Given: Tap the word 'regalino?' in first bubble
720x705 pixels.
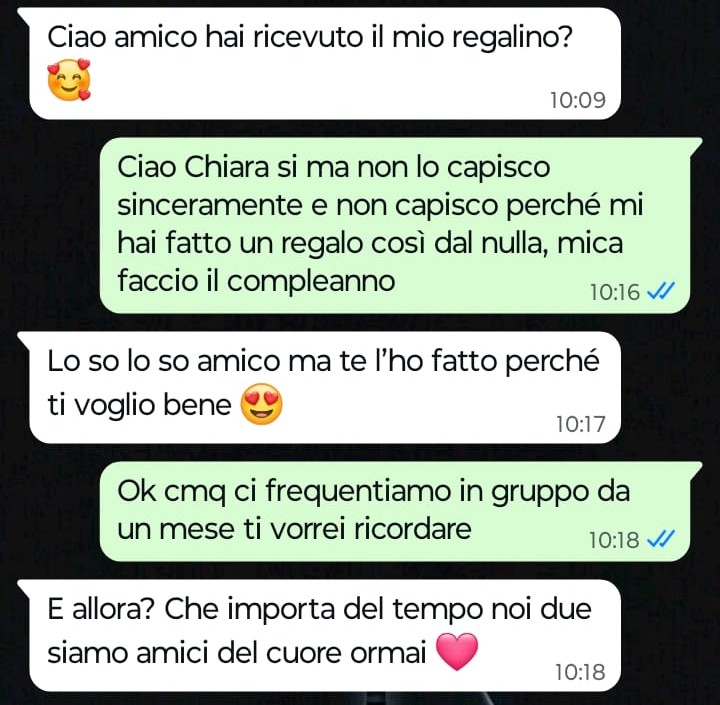Looking at the screenshot, I should (x=512, y=38).
